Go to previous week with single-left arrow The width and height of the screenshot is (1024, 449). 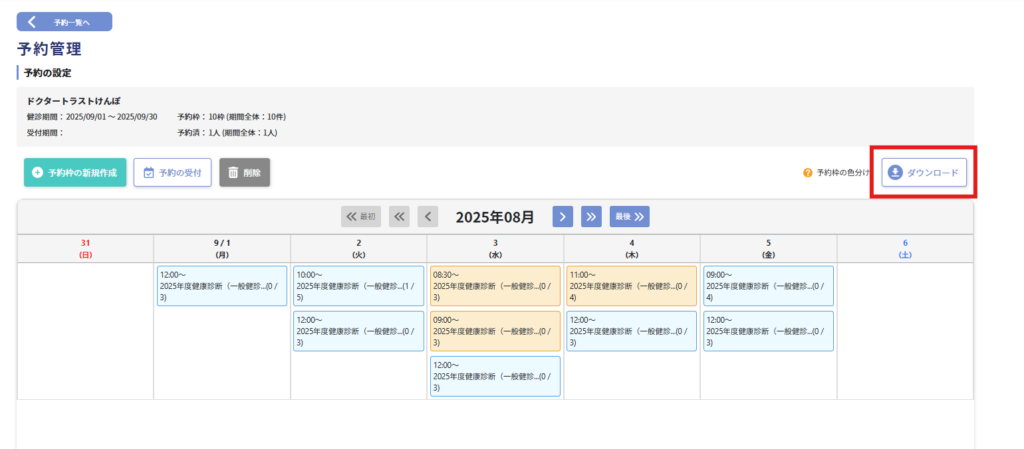point(428,216)
